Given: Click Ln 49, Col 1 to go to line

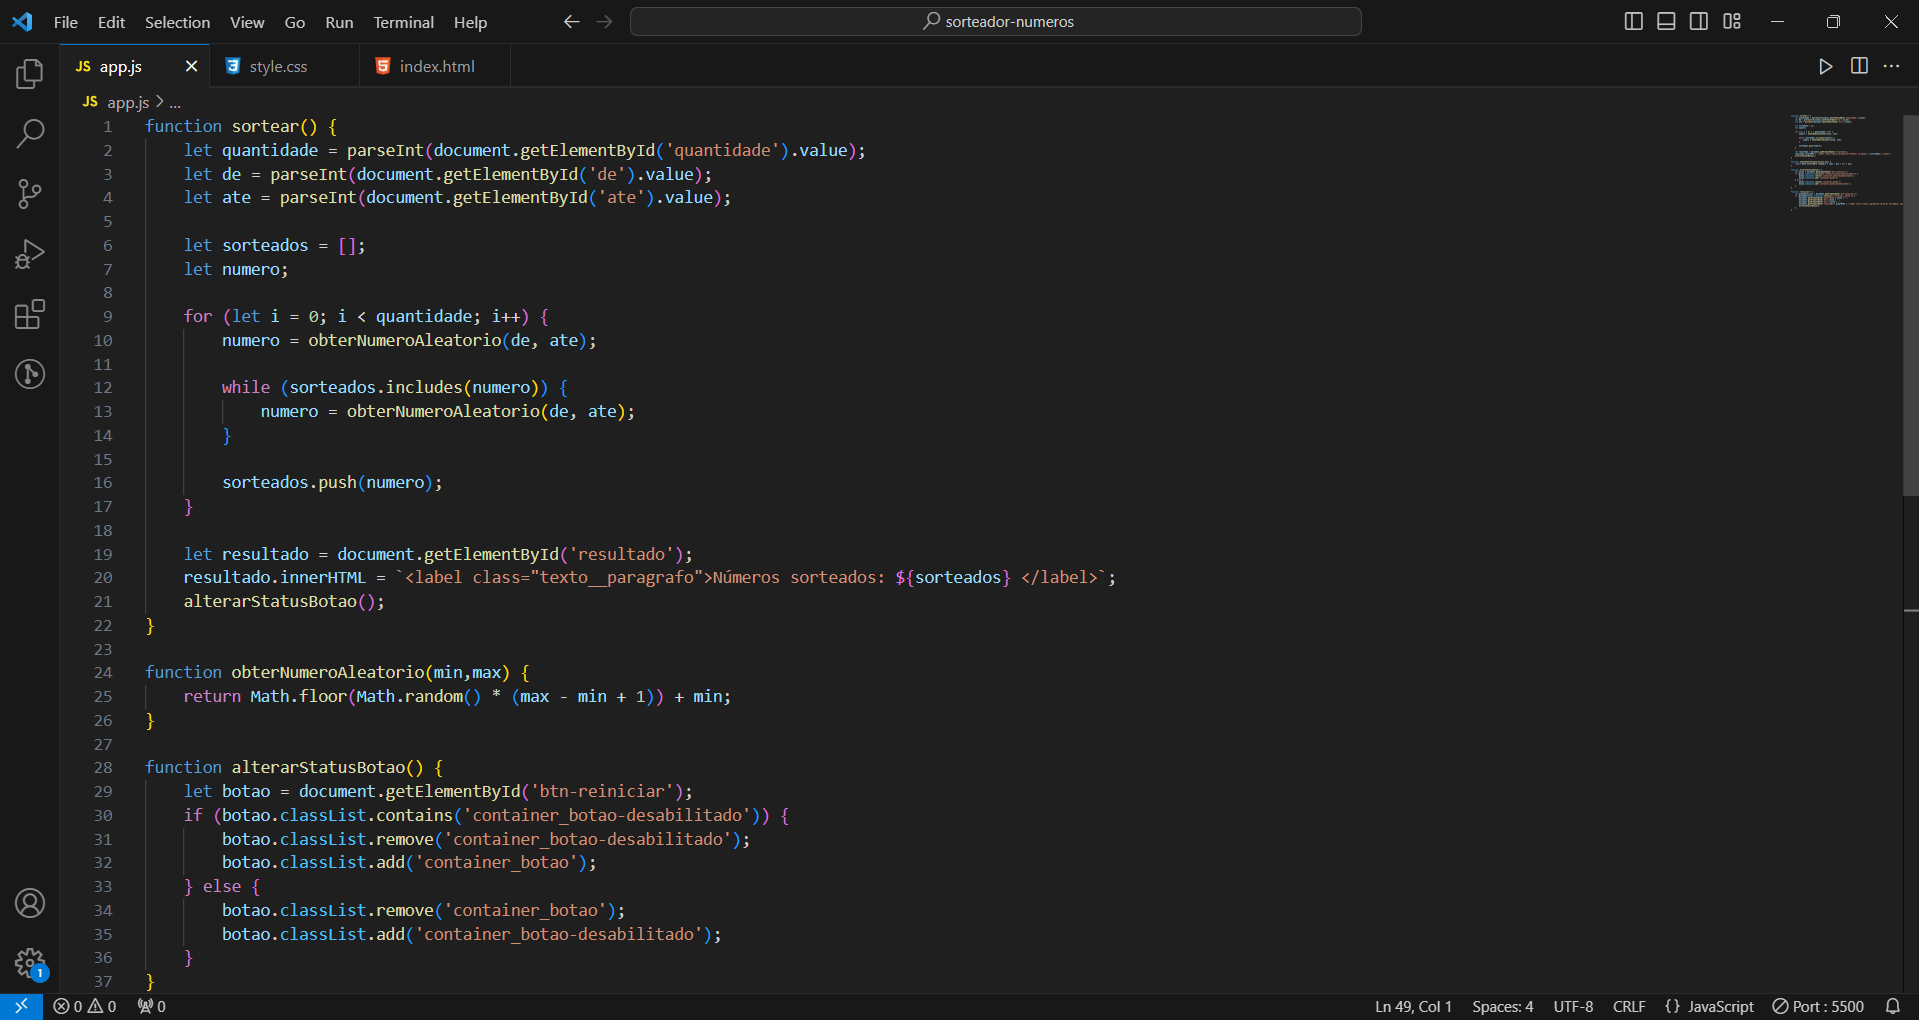Looking at the screenshot, I should point(1413,1006).
